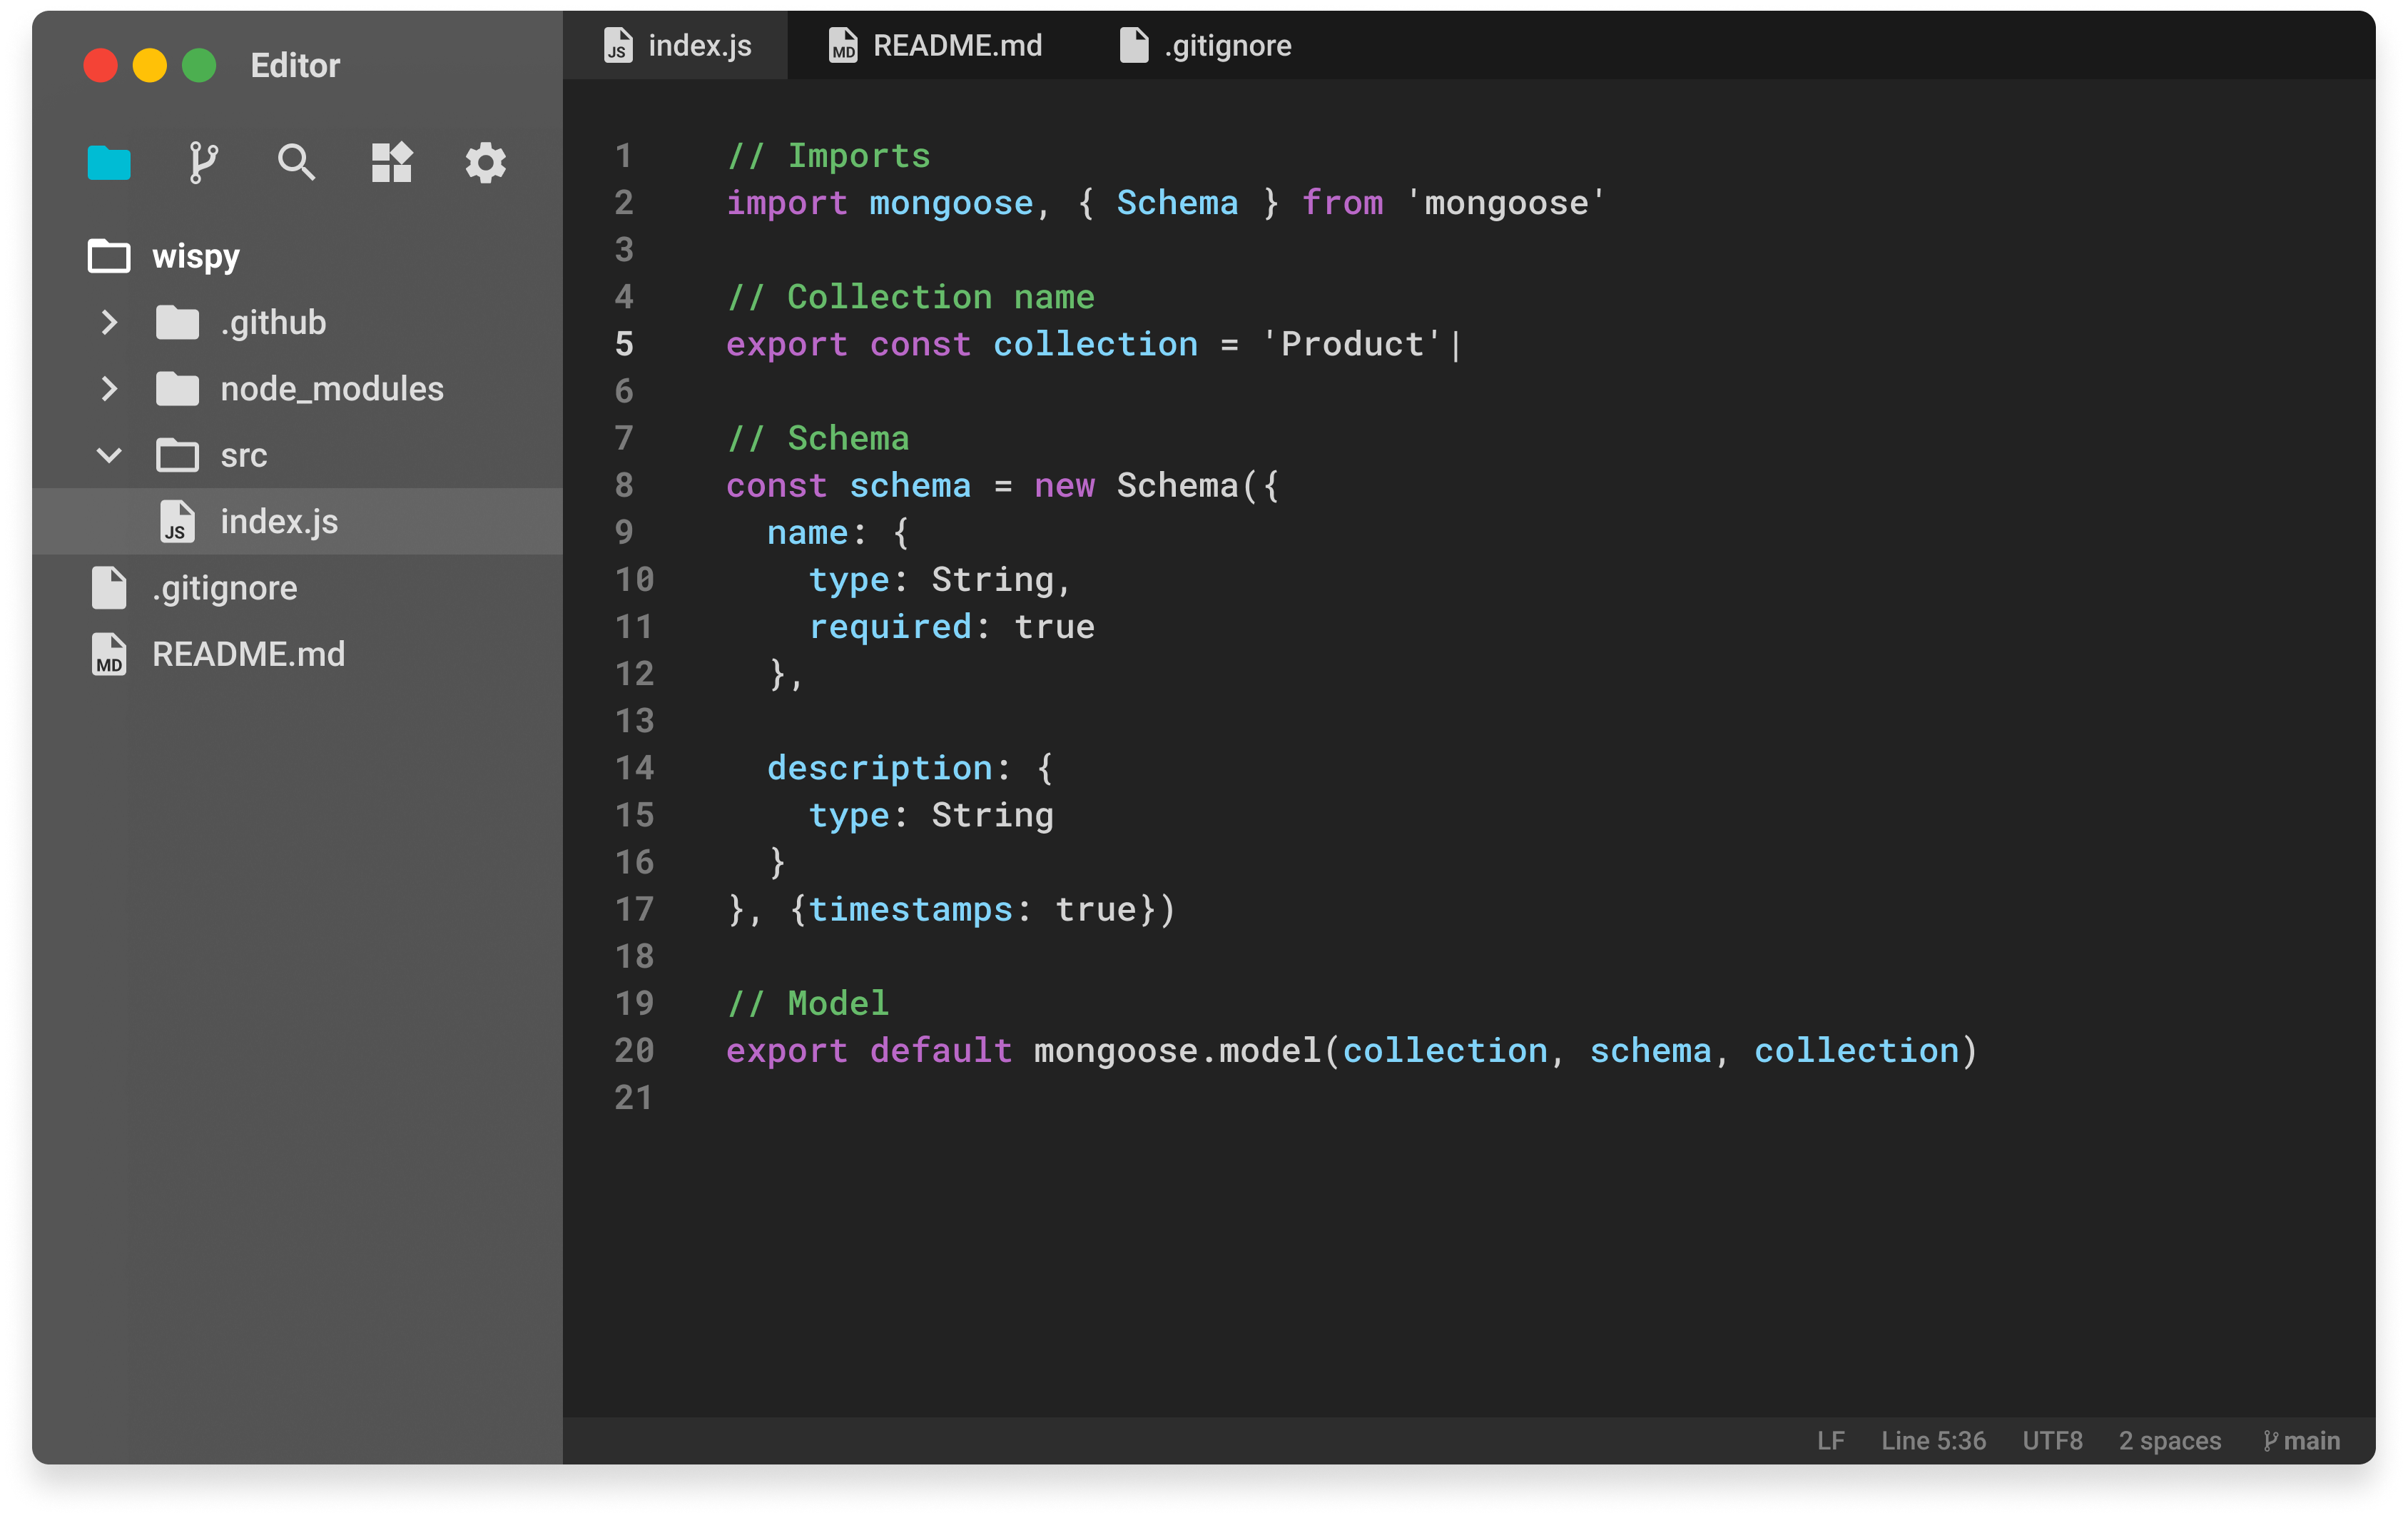Click the JS icon on index.js tab
The image size is (2408, 1518).
click(619, 46)
